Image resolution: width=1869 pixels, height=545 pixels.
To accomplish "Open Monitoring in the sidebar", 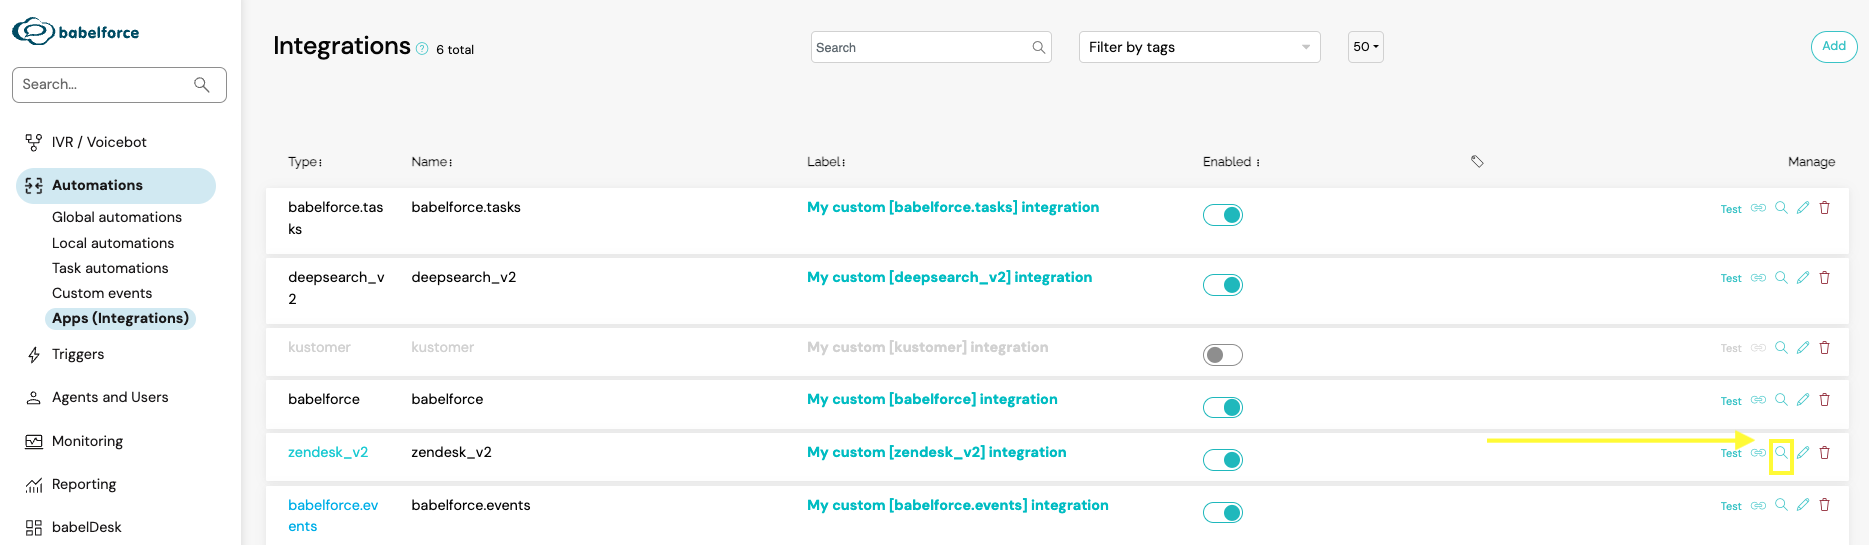I will coord(87,441).
